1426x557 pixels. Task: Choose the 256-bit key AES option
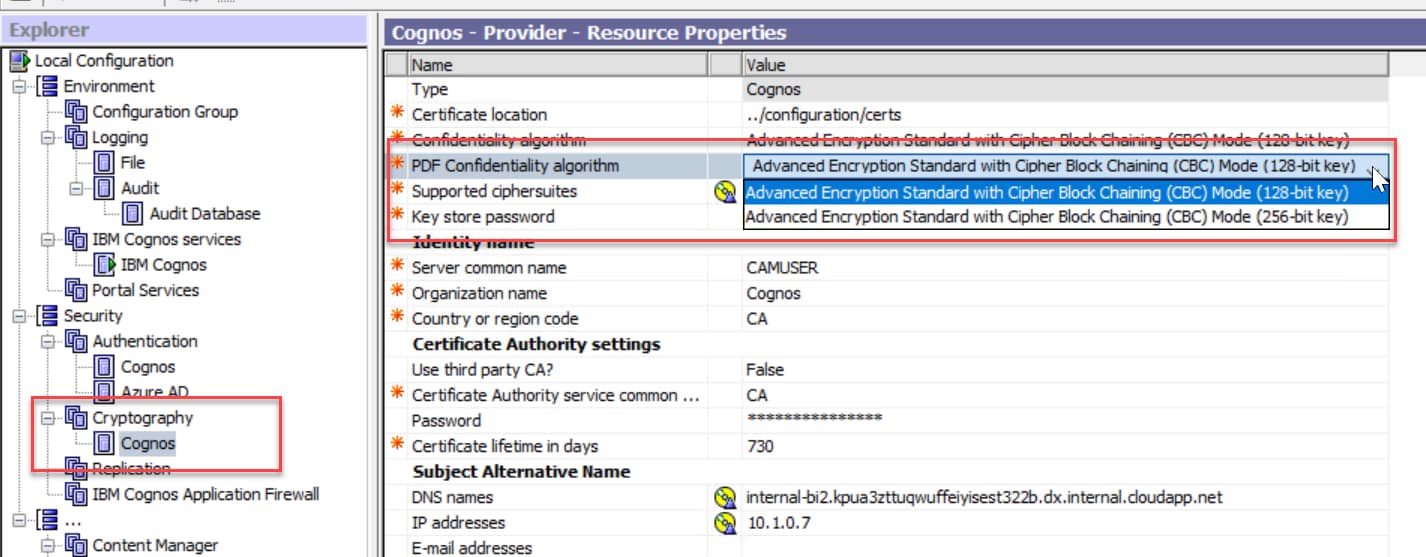(x=1046, y=217)
